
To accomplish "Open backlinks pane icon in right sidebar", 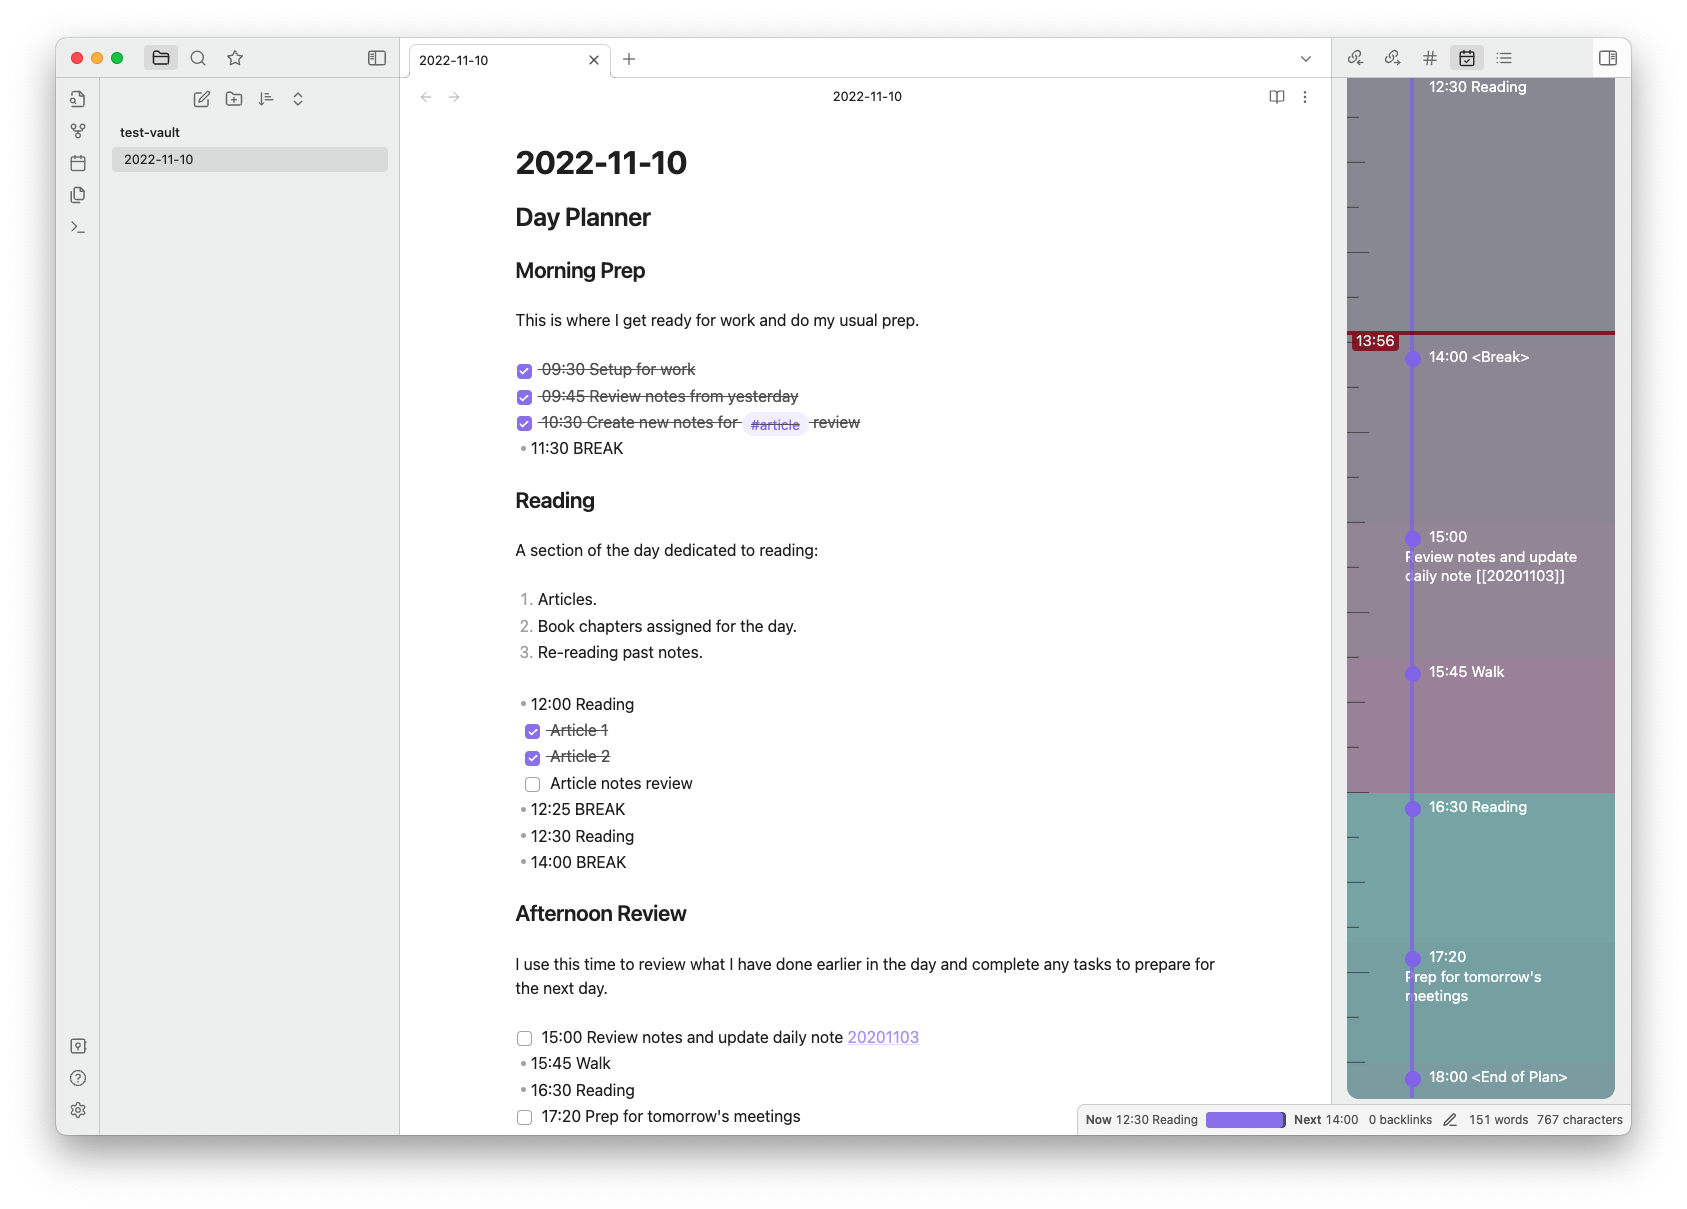I will pos(1356,58).
